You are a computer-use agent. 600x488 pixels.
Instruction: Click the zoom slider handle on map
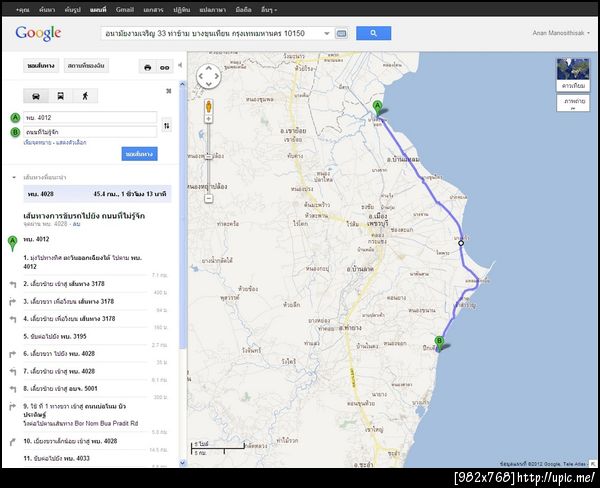point(209,156)
